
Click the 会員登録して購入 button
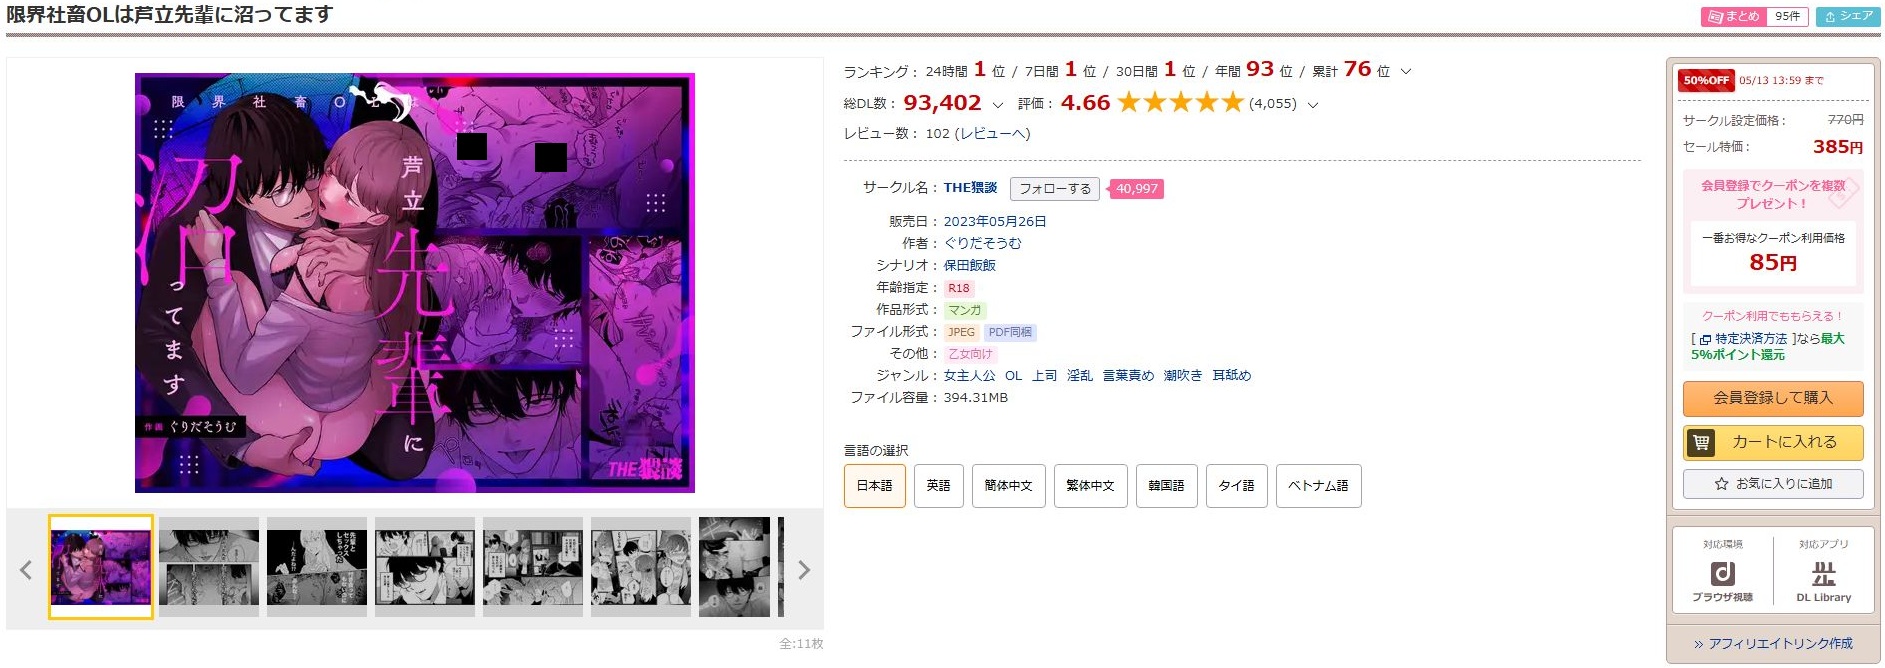[1772, 398]
